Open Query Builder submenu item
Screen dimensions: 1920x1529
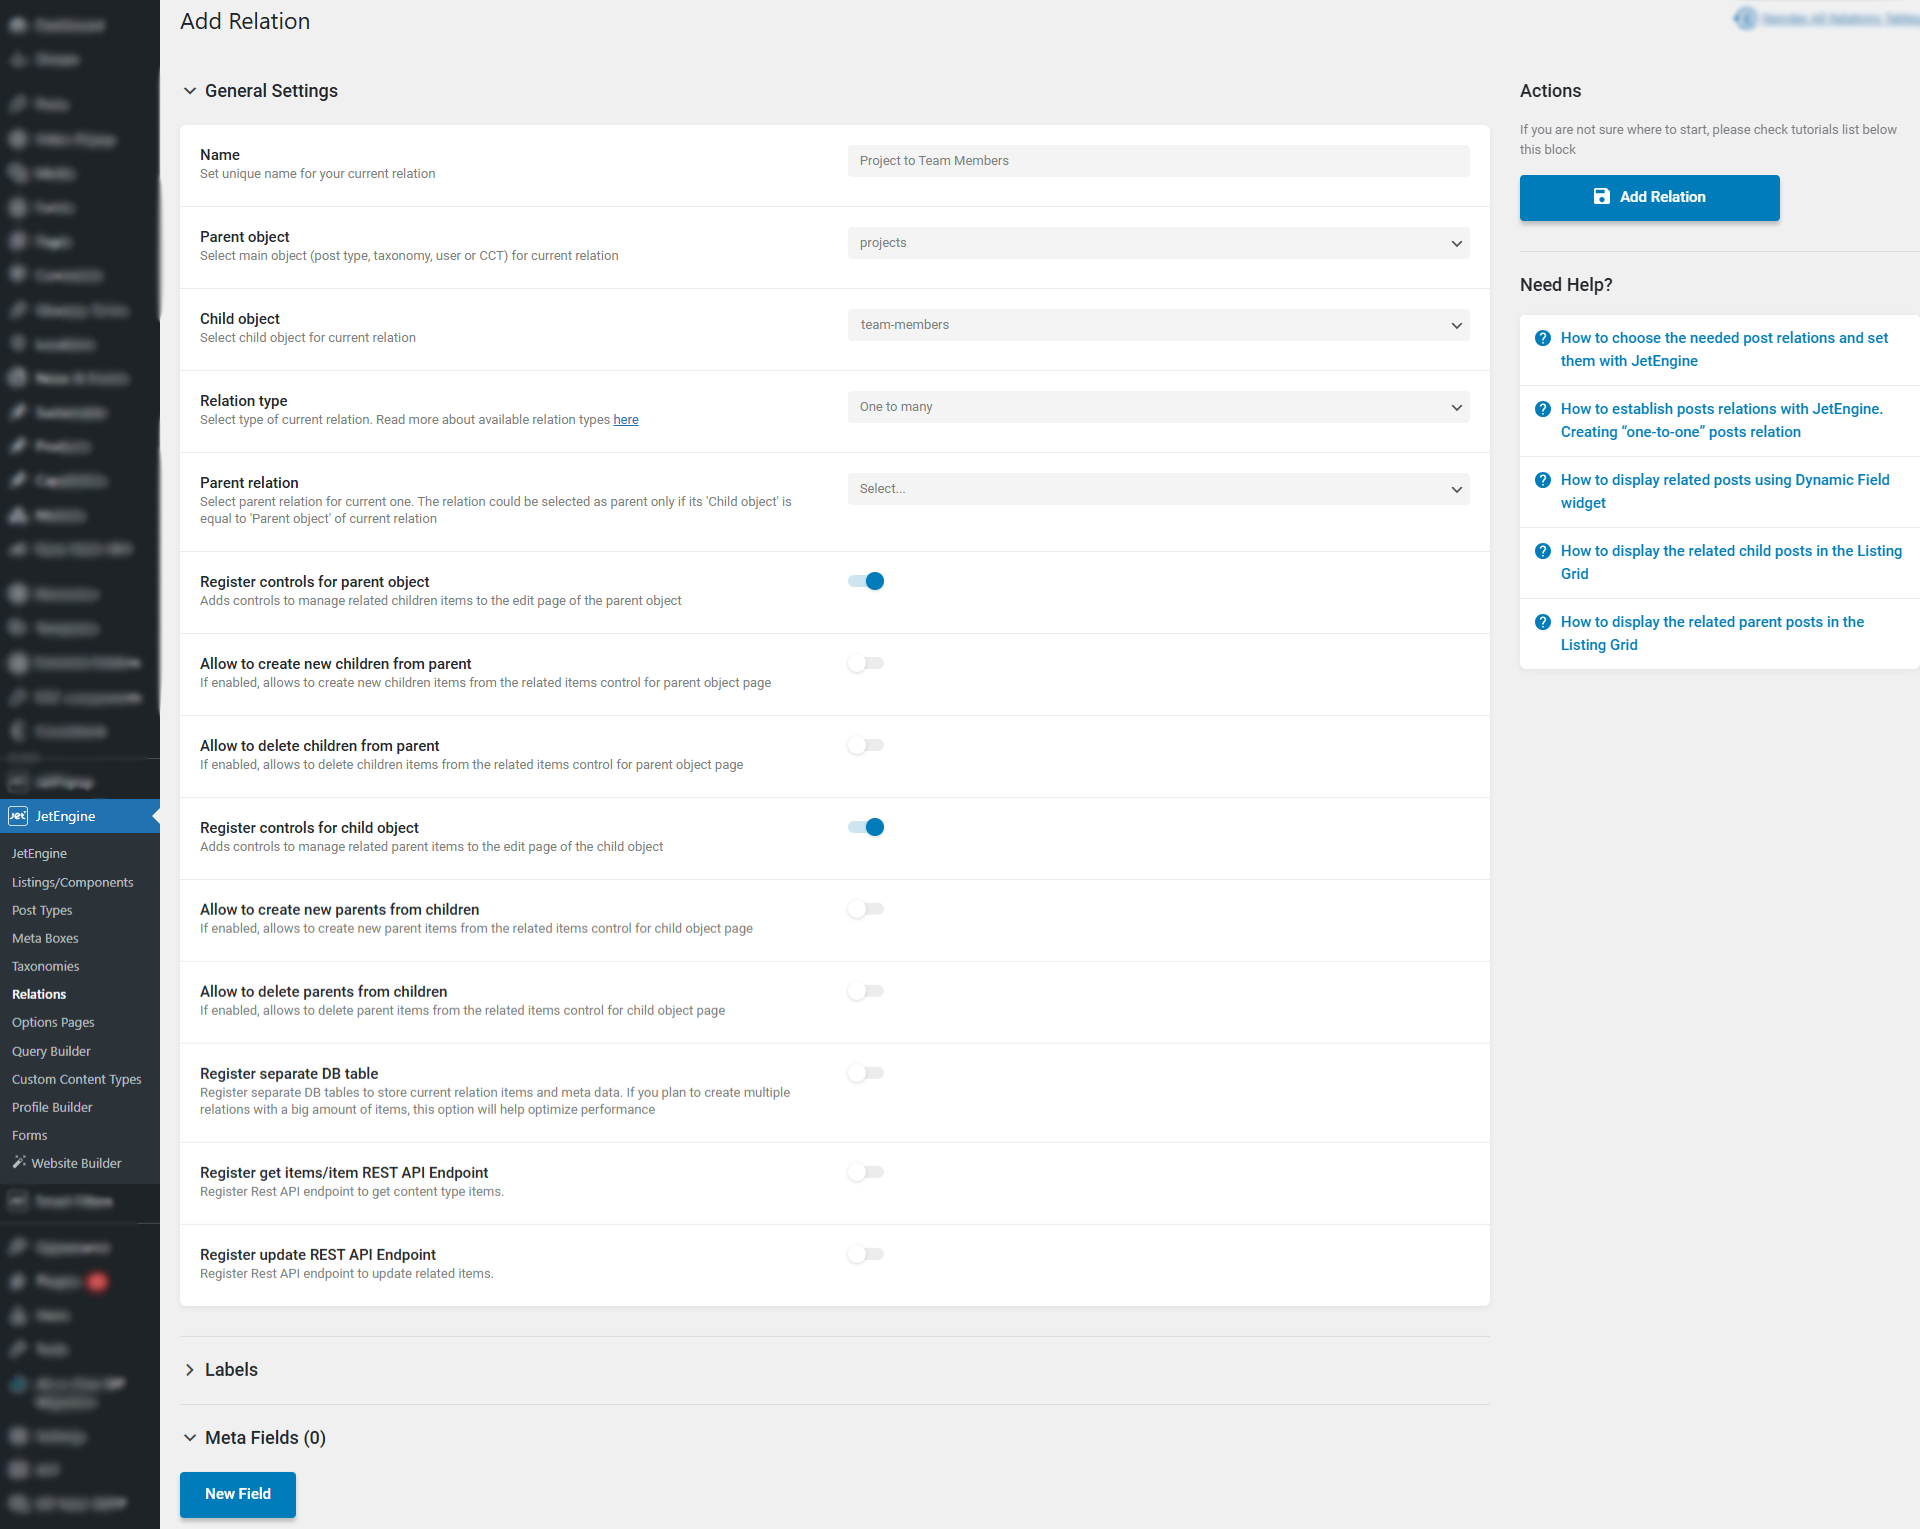click(51, 1051)
